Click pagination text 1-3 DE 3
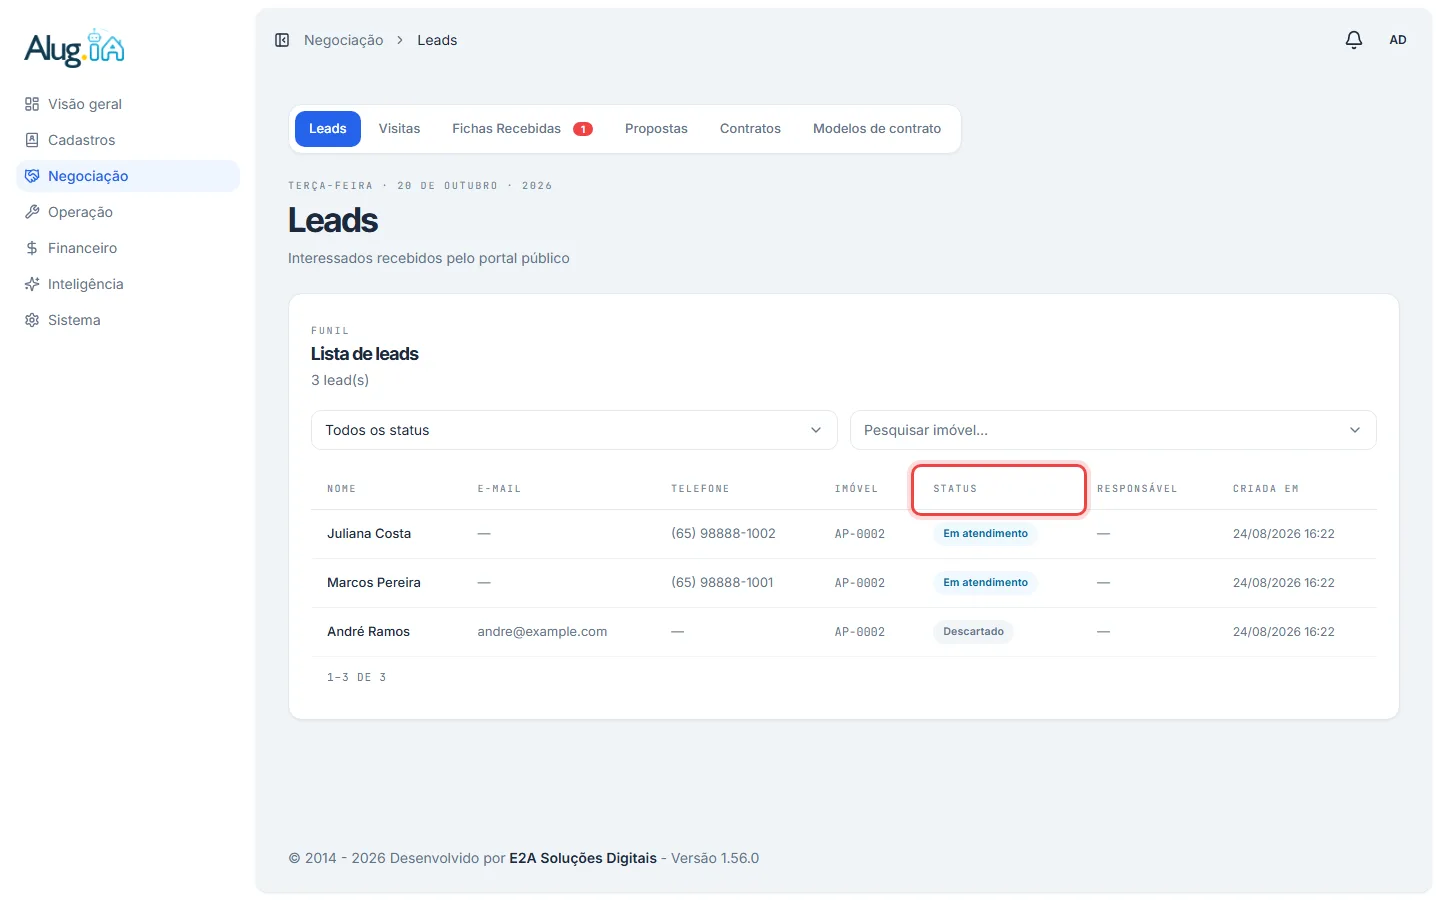The image size is (1440, 900). (356, 678)
